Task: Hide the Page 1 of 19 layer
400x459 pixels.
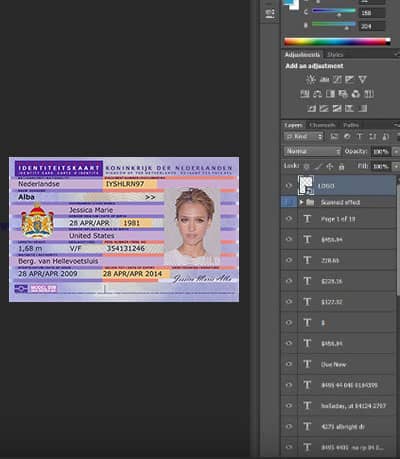Action: tap(289, 219)
